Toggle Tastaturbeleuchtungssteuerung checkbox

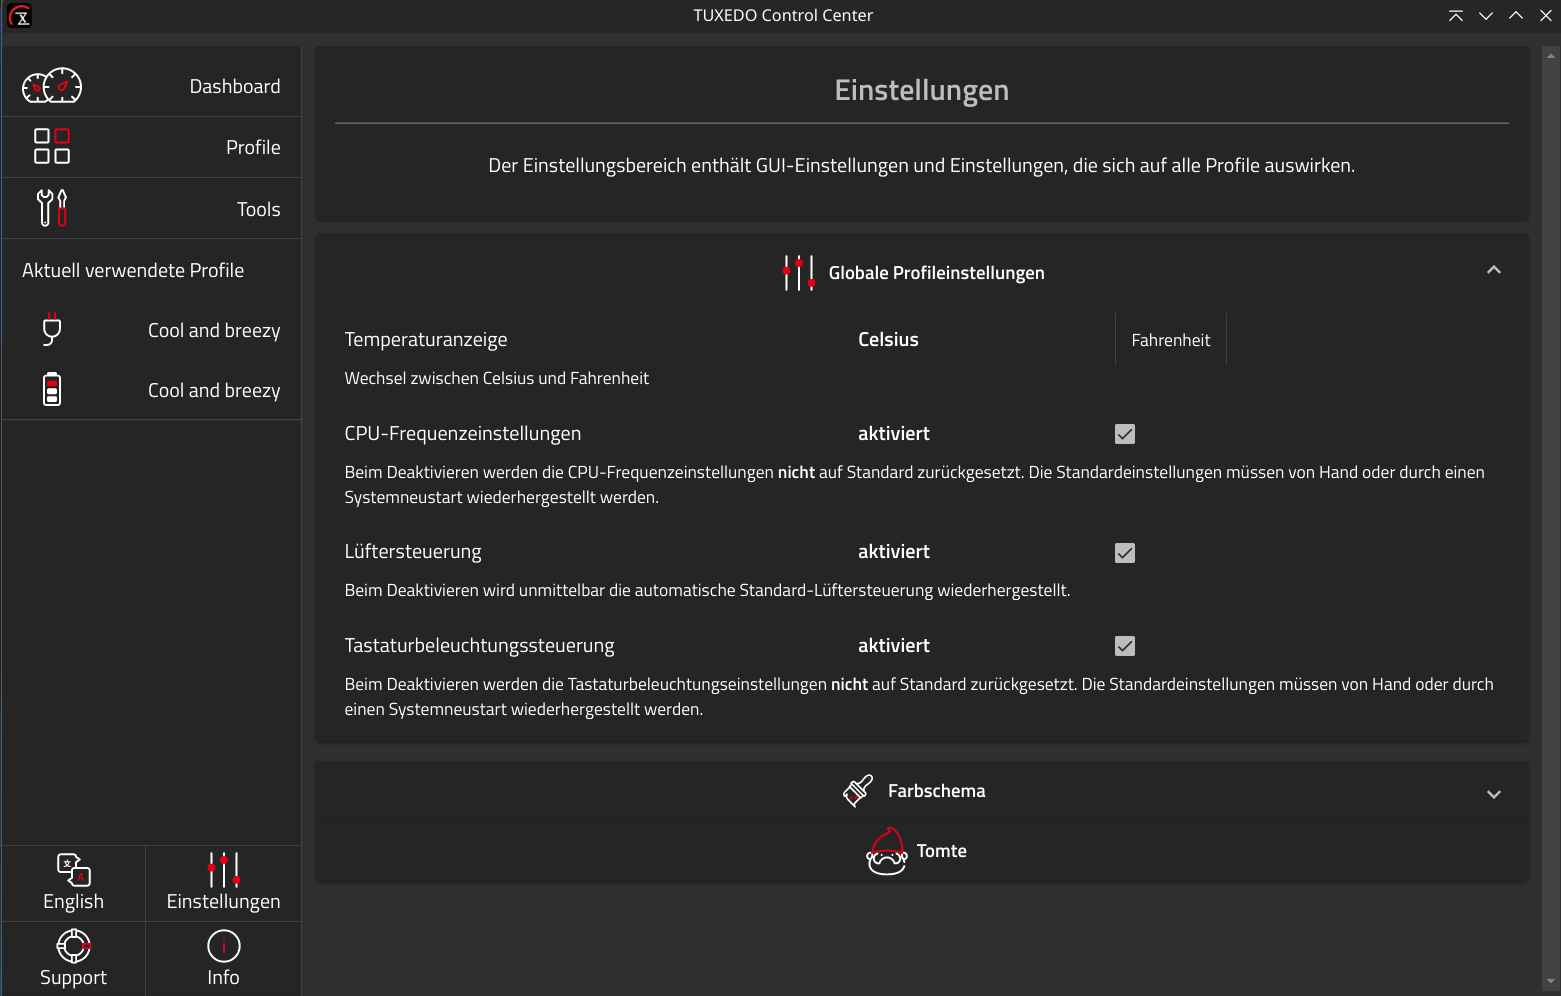click(1125, 646)
